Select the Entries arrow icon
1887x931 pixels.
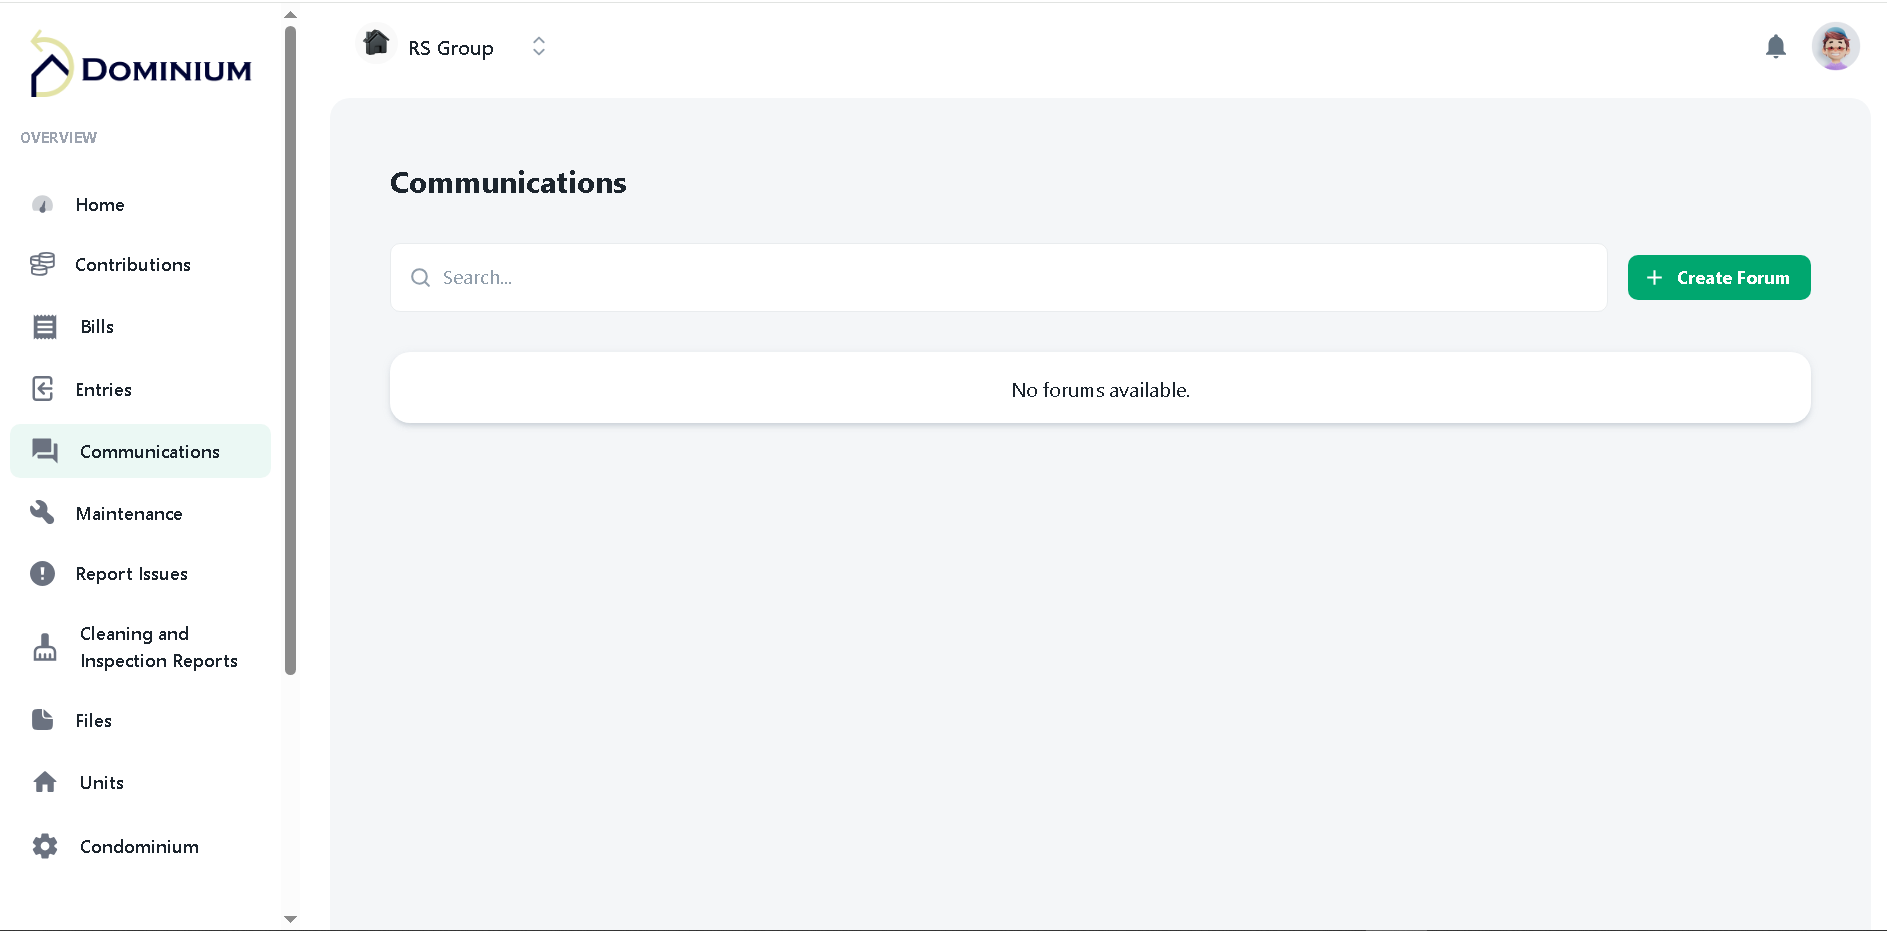pos(42,389)
